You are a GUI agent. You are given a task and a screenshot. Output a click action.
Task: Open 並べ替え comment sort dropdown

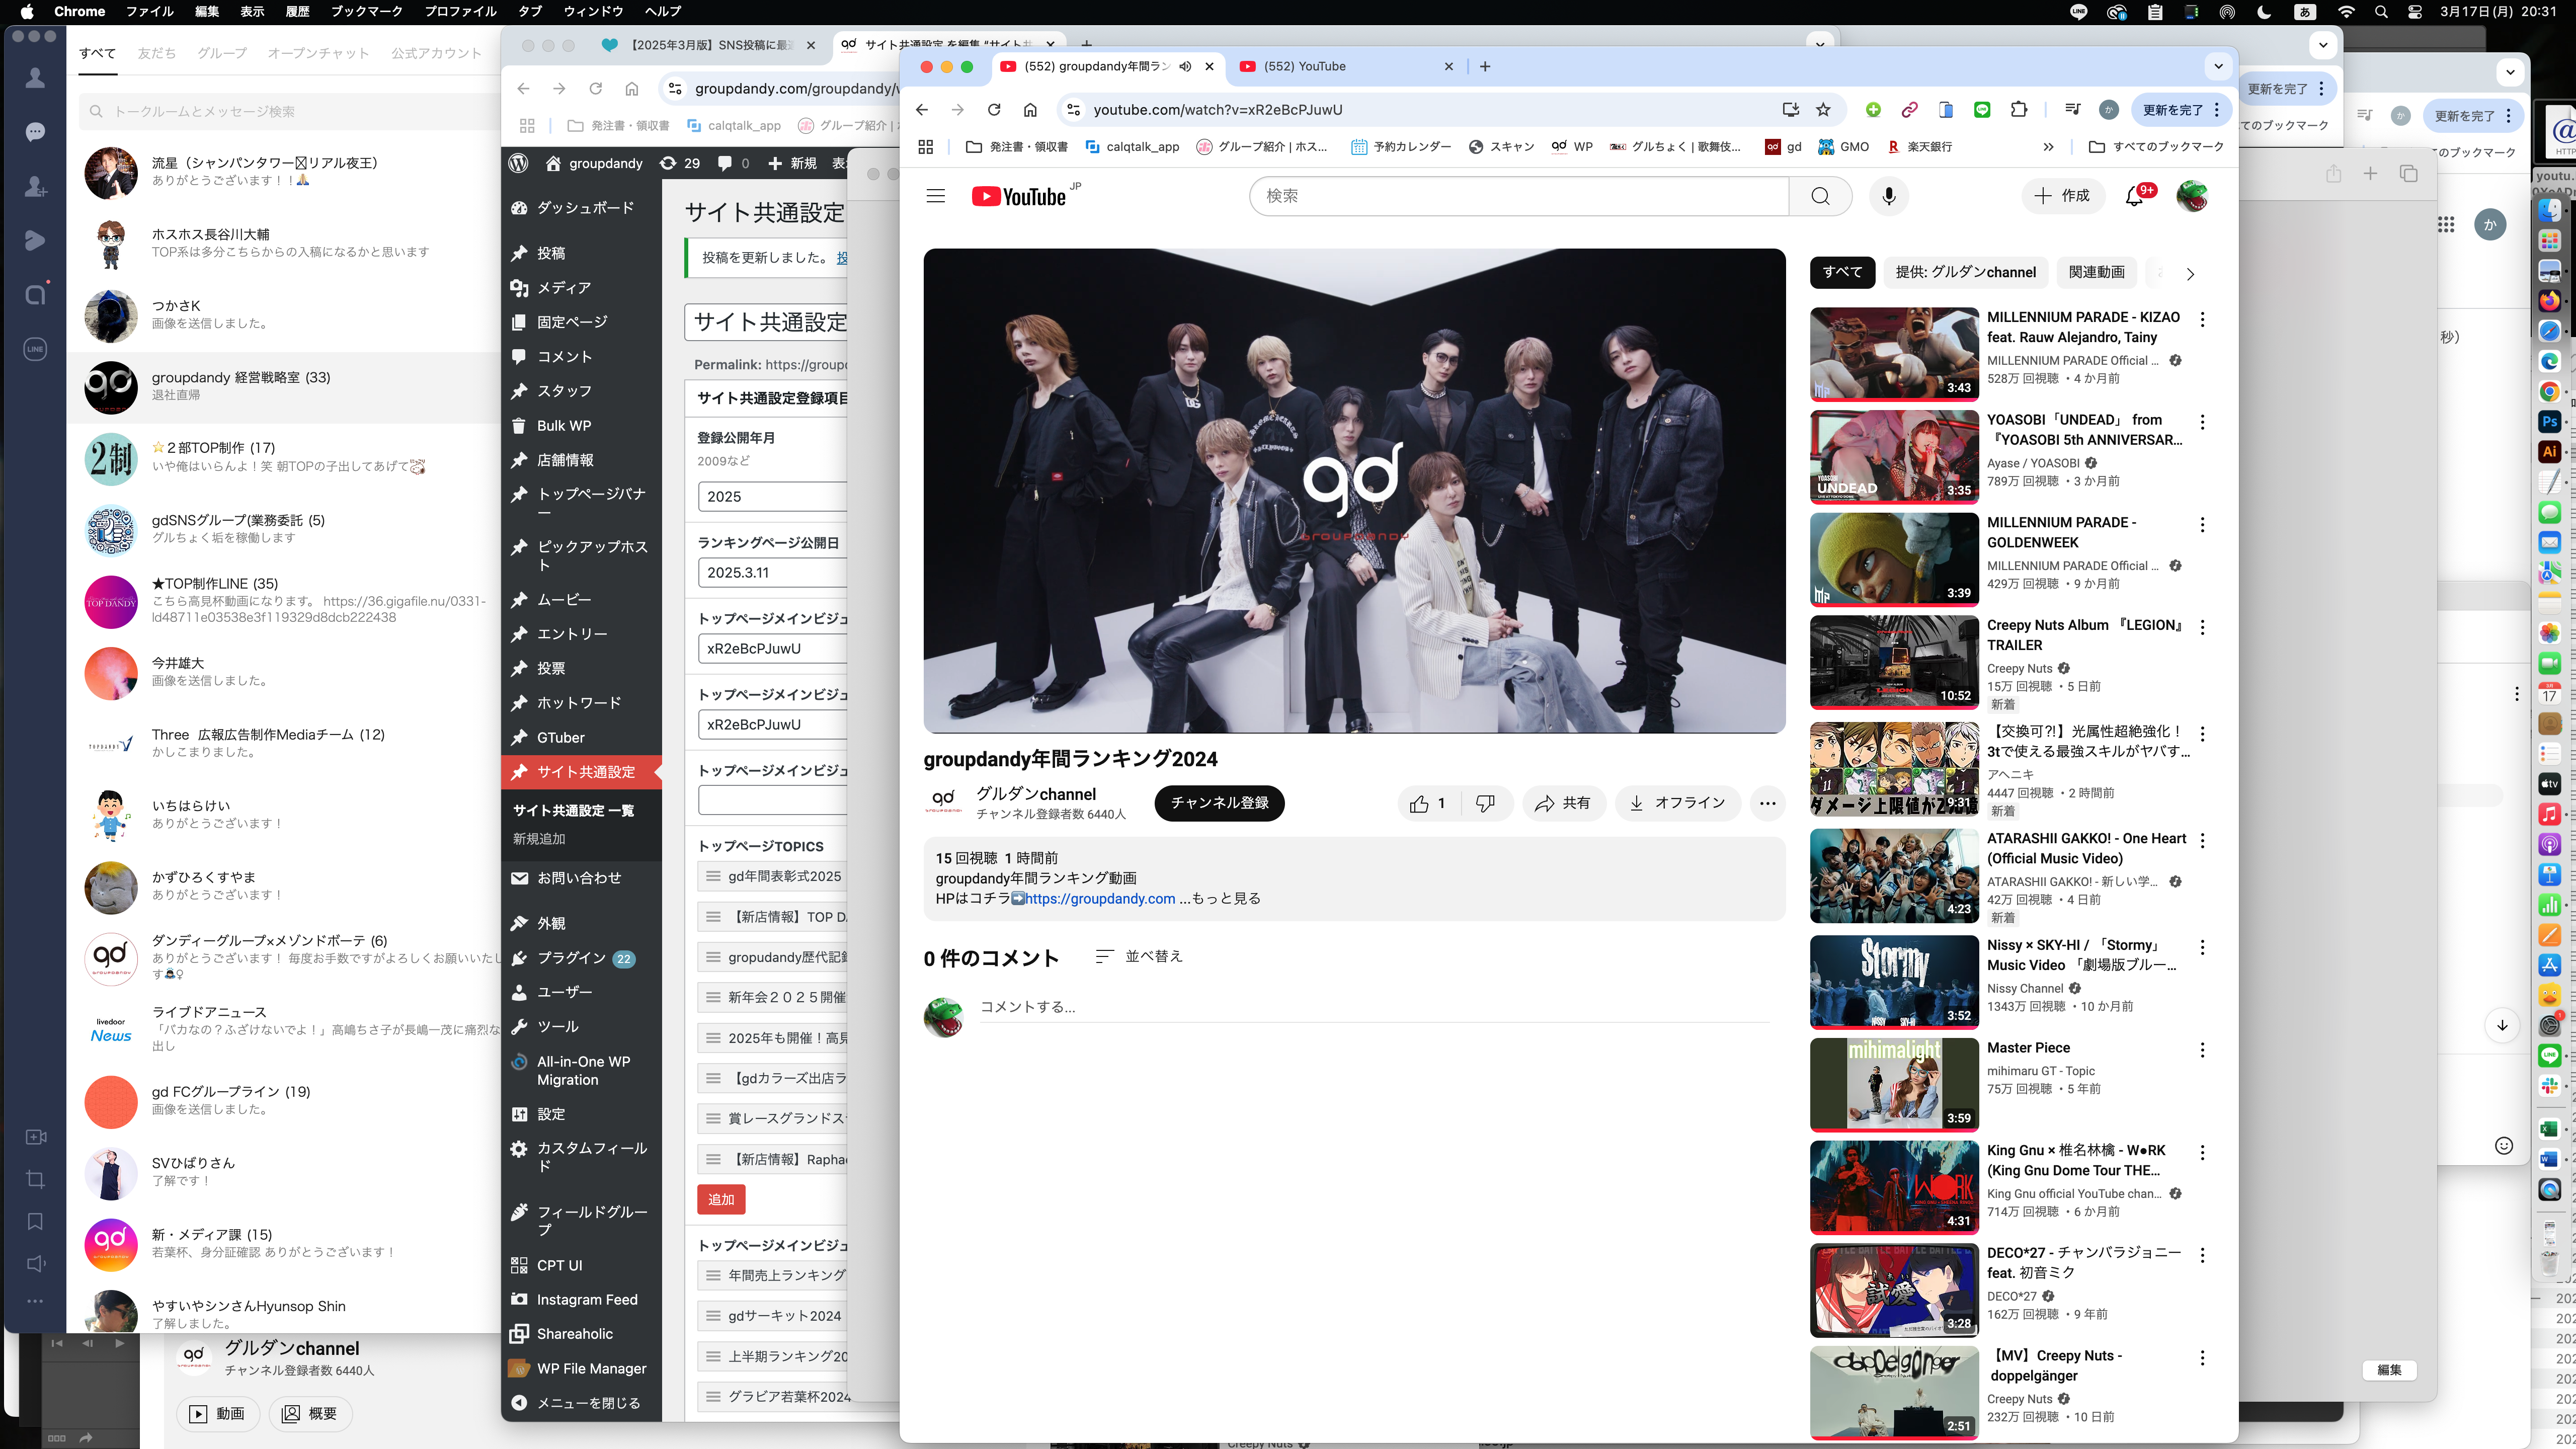coord(1139,956)
